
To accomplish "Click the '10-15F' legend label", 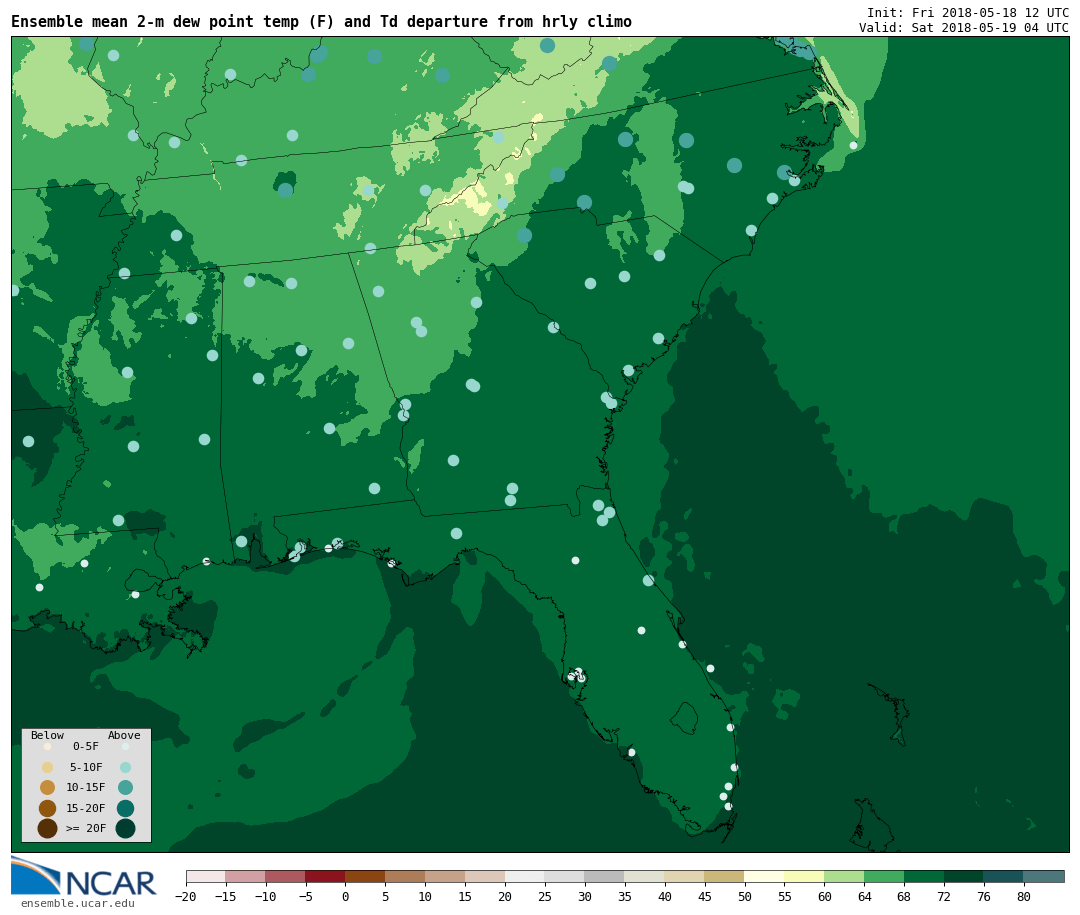I will [86, 787].
